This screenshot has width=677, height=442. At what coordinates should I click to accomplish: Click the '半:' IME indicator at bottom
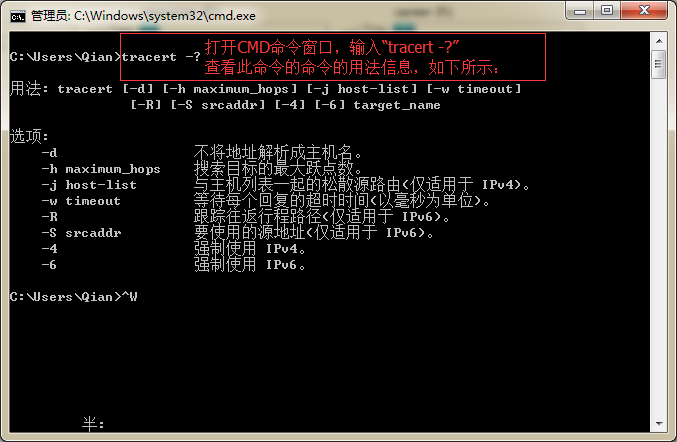pos(93,424)
